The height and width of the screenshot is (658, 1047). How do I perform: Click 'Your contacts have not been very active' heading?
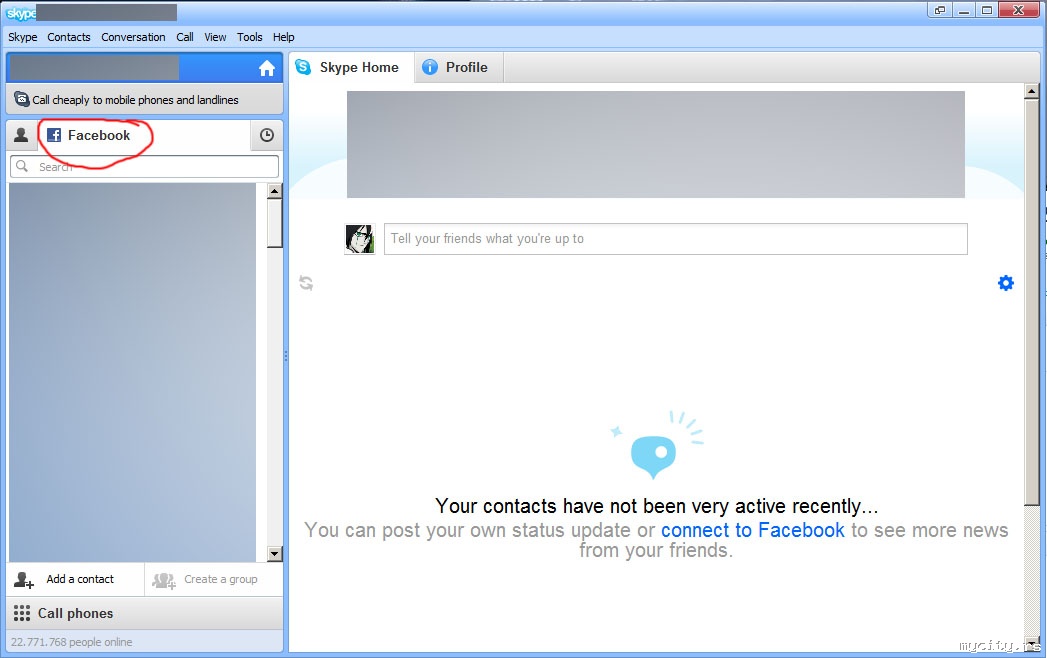click(656, 506)
